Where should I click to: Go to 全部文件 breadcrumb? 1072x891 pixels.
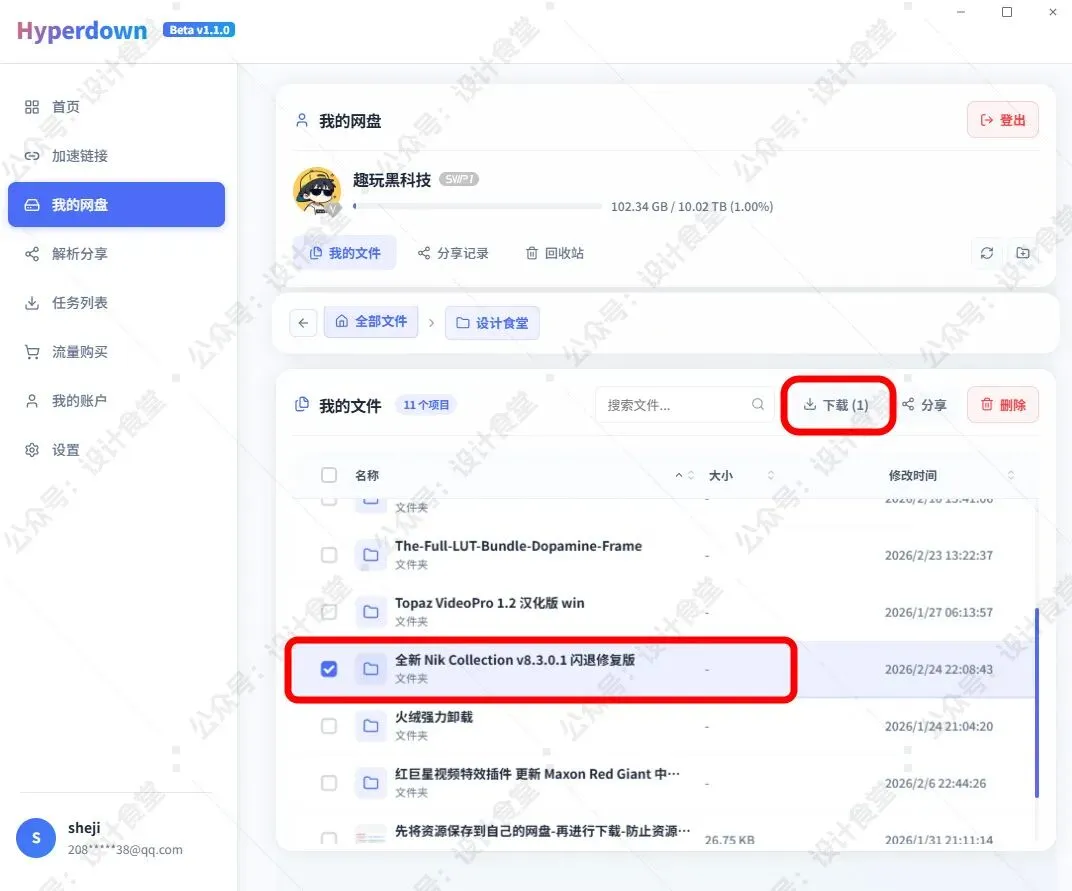(371, 321)
